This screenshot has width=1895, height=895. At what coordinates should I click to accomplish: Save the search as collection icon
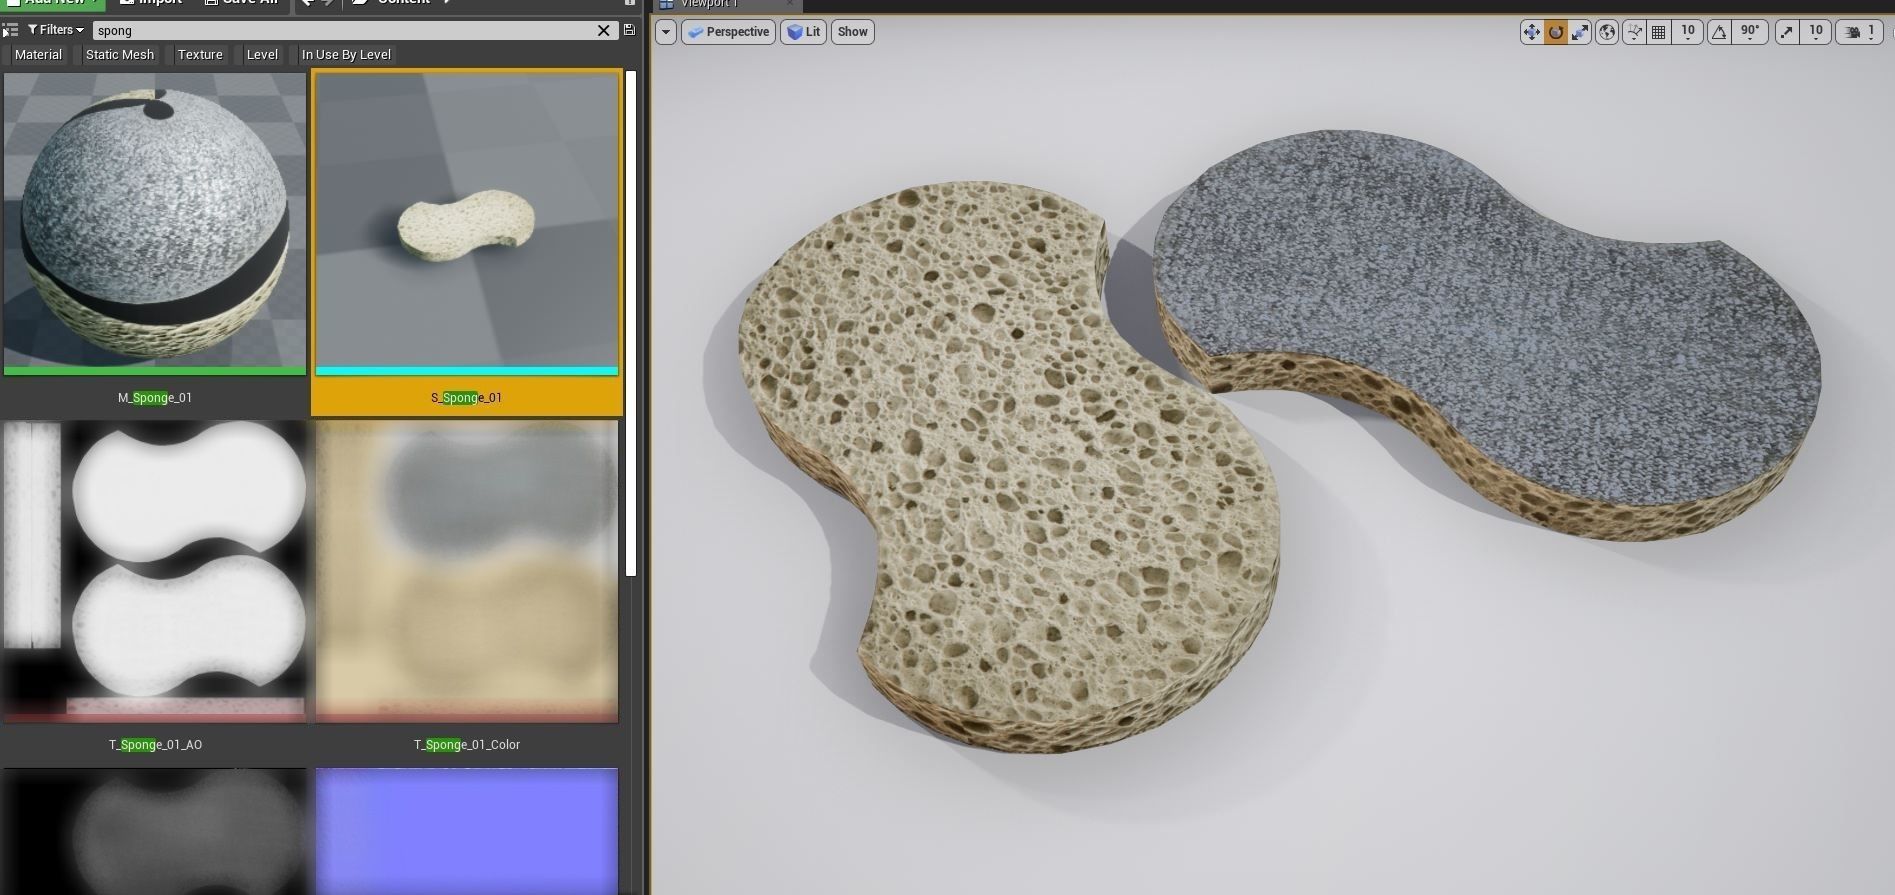(x=629, y=30)
